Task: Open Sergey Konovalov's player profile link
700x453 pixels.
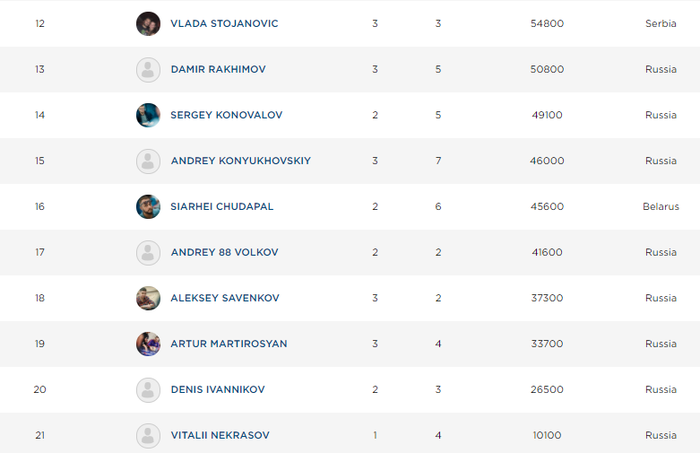Action: [x=226, y=115]
